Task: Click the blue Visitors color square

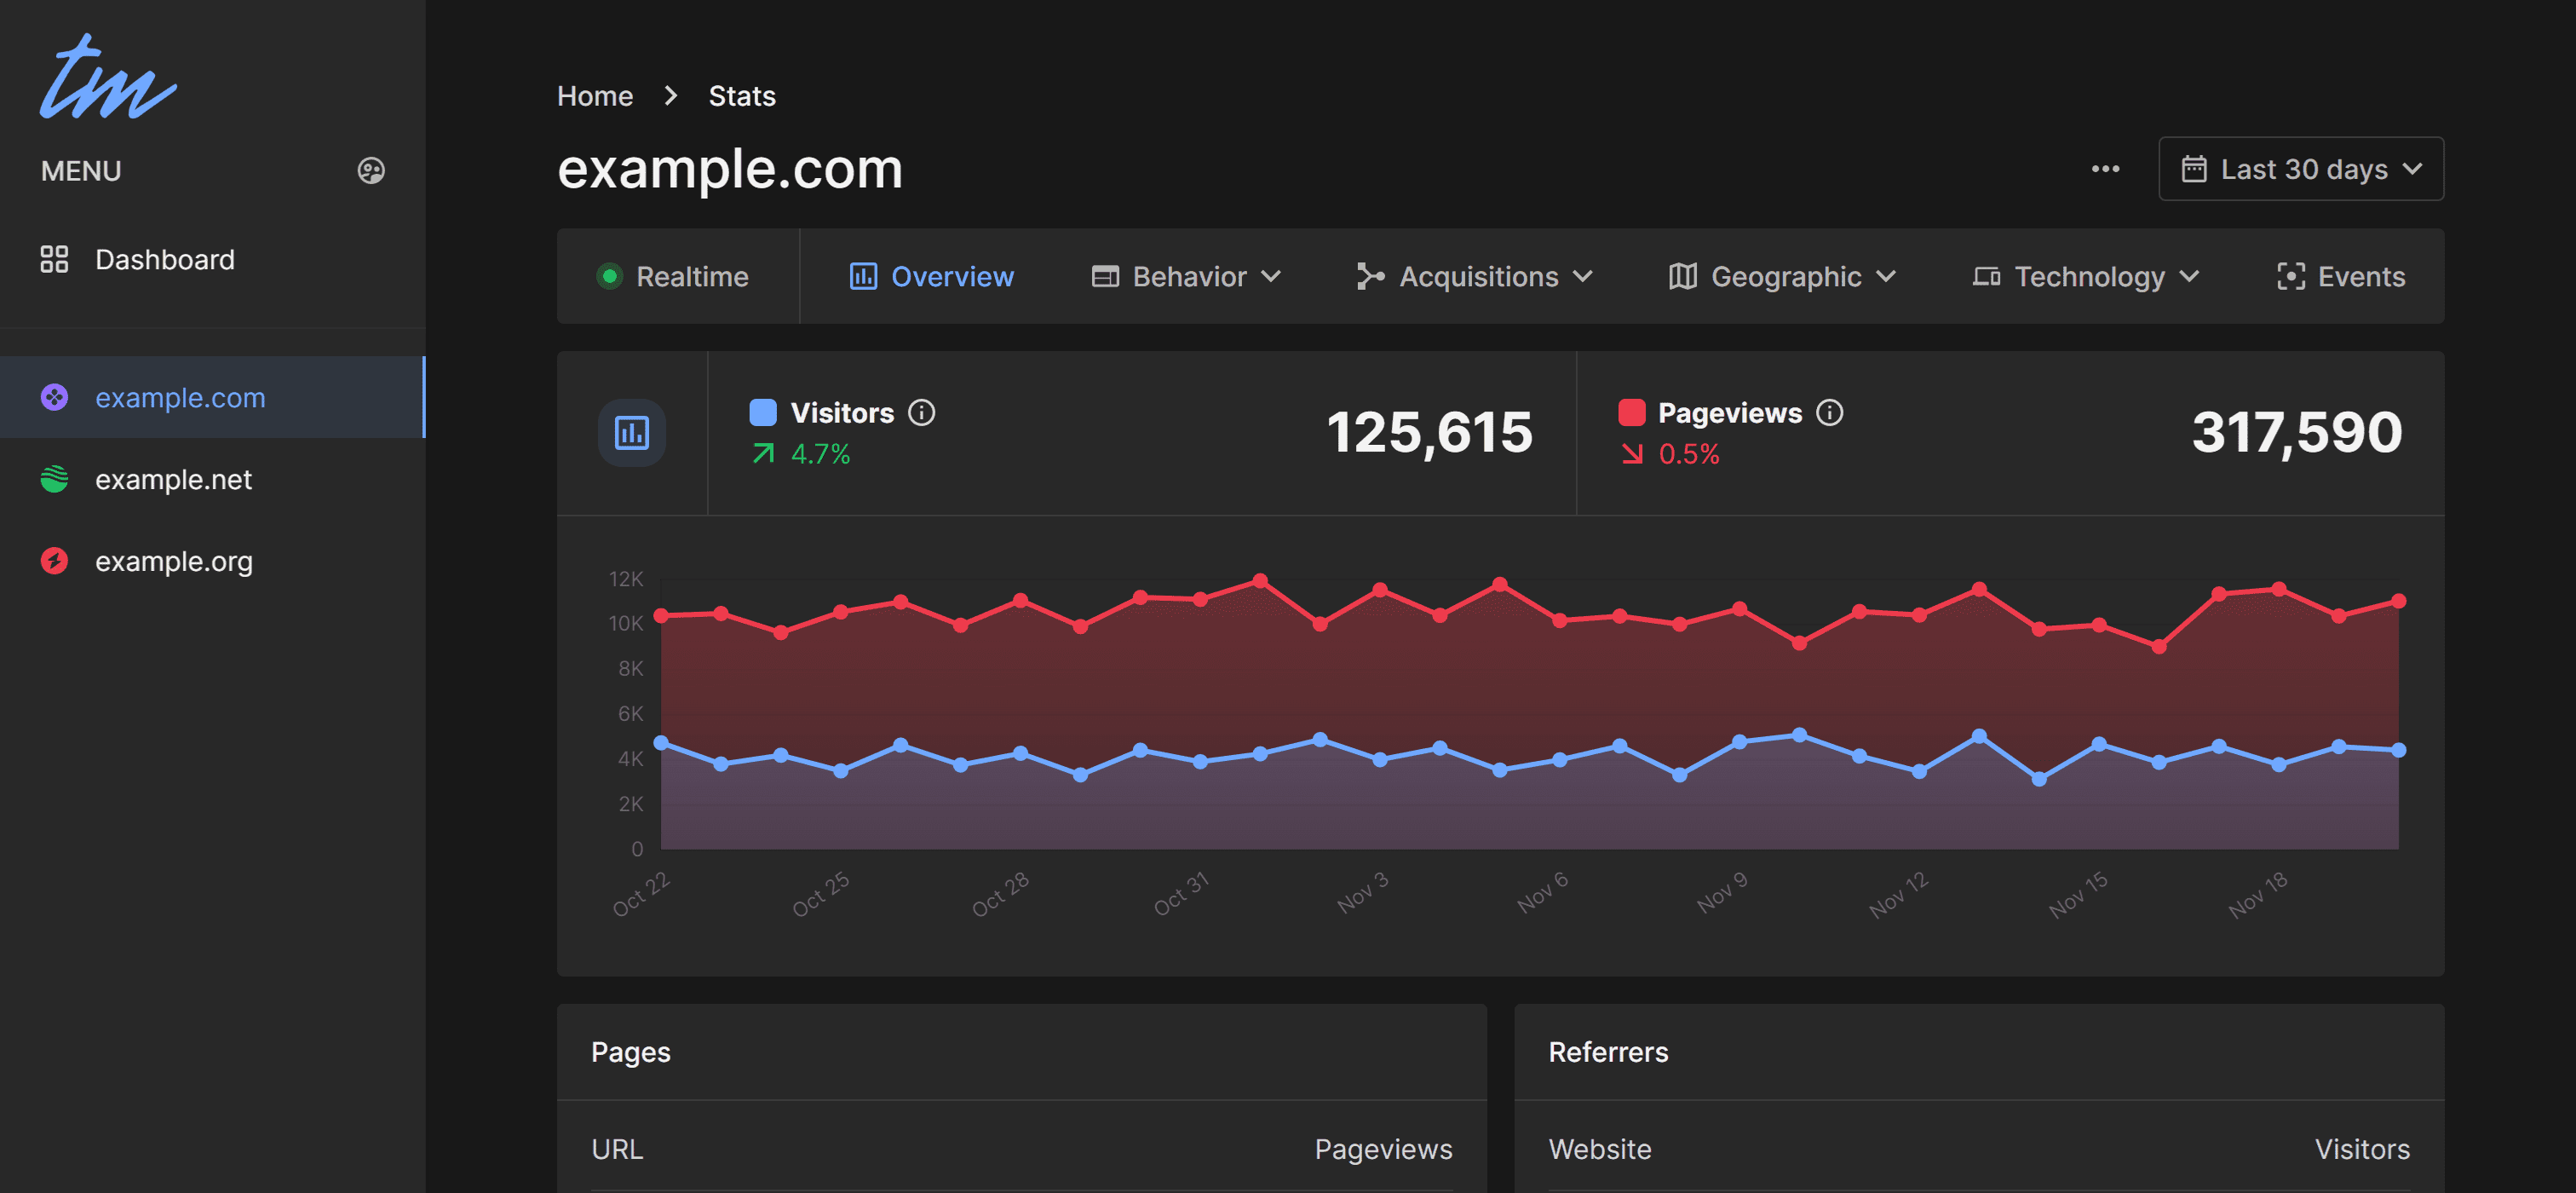Action: [763, 411]
